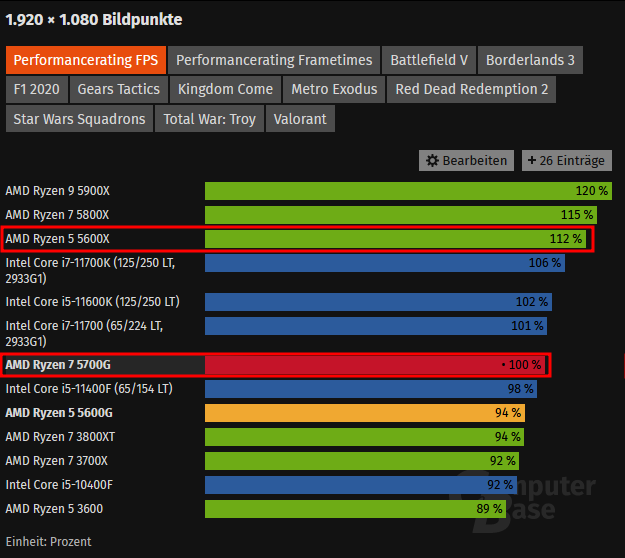Open the Borderlands 3 tab

tap(530, 60)
